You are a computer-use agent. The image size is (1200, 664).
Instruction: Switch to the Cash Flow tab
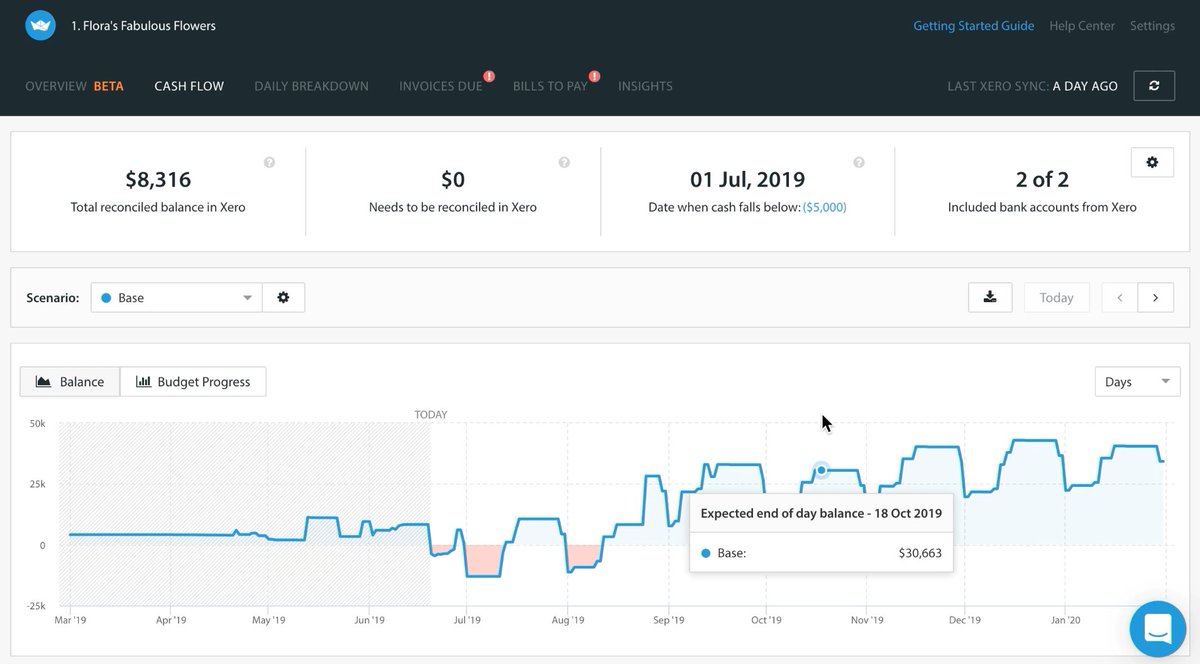(188, 86)
